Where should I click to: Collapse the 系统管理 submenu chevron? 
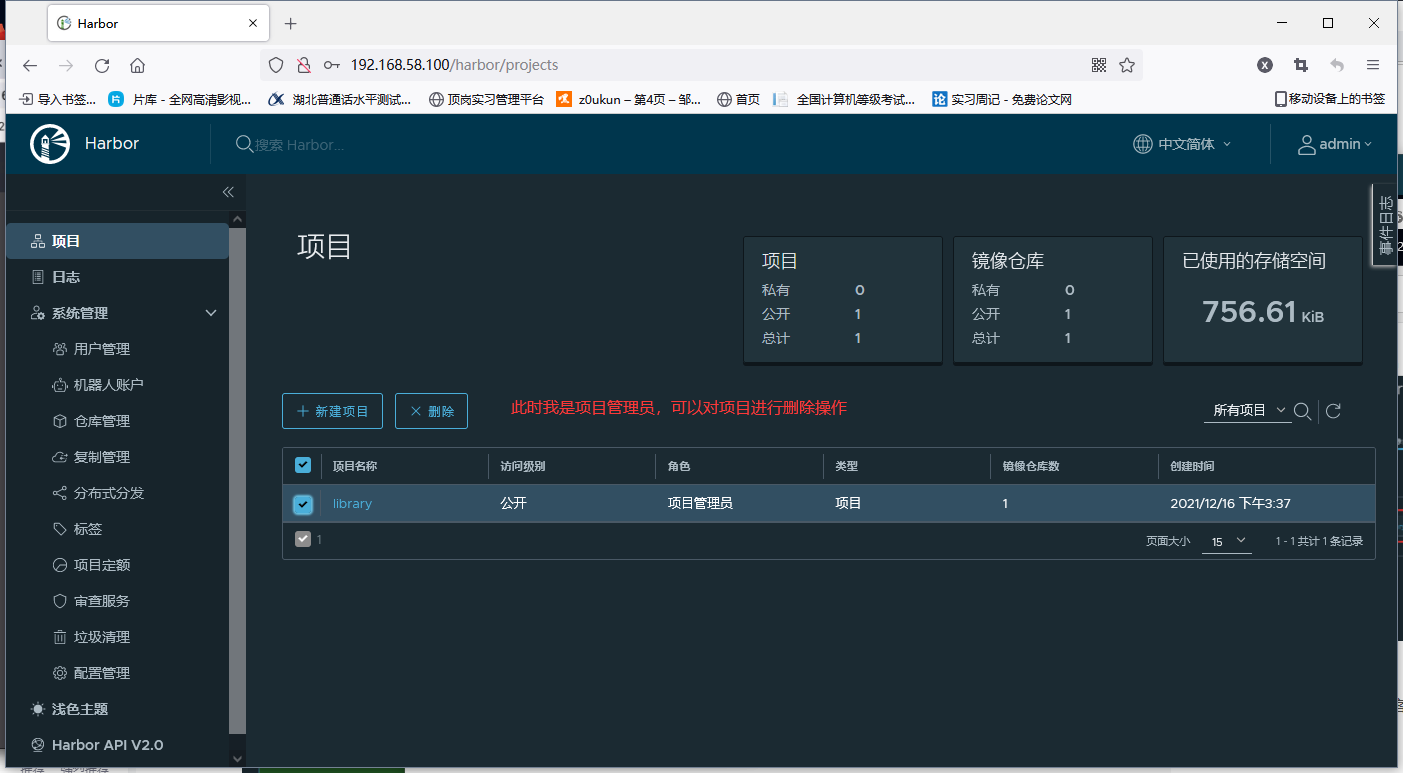(210, 312)
